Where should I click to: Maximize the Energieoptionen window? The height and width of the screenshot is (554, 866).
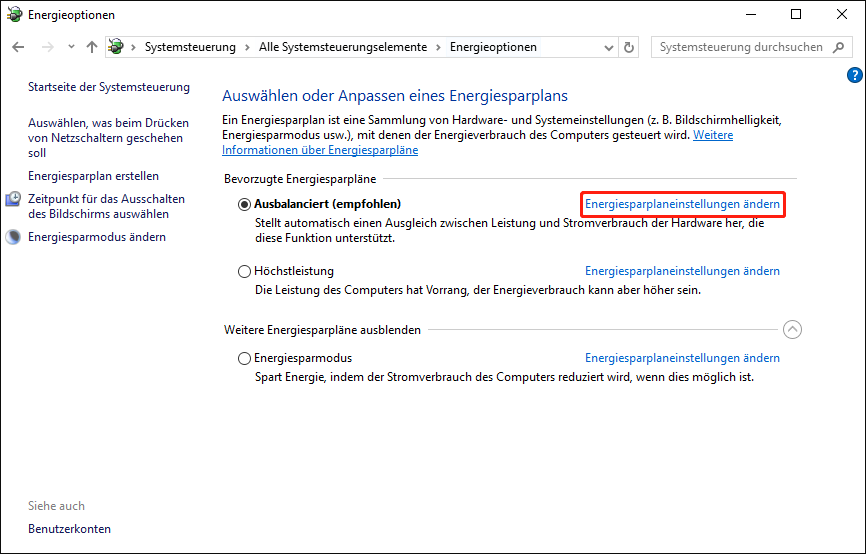(796, 14)
